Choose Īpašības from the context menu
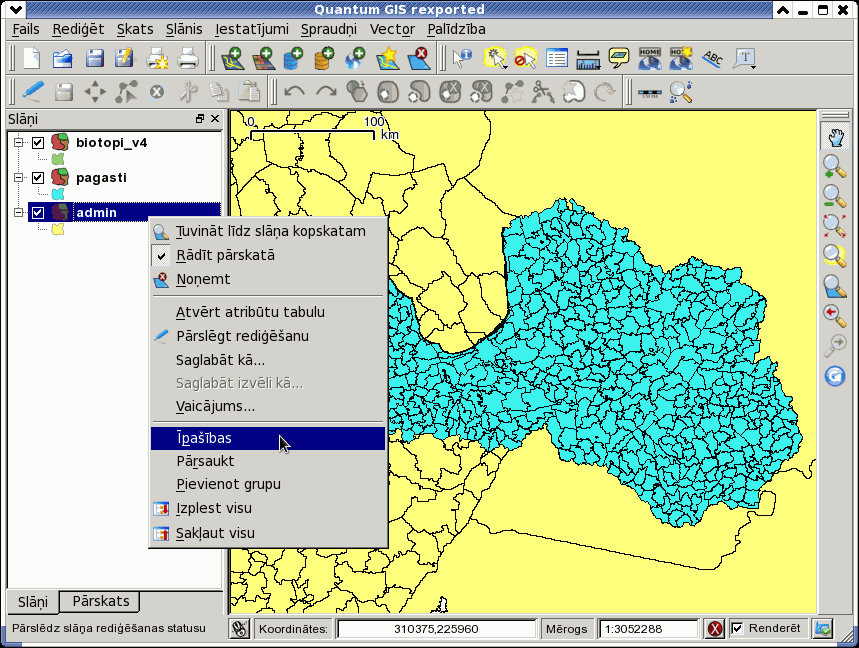The height and width of the screenshot is (648, 859). pos(268,438)
